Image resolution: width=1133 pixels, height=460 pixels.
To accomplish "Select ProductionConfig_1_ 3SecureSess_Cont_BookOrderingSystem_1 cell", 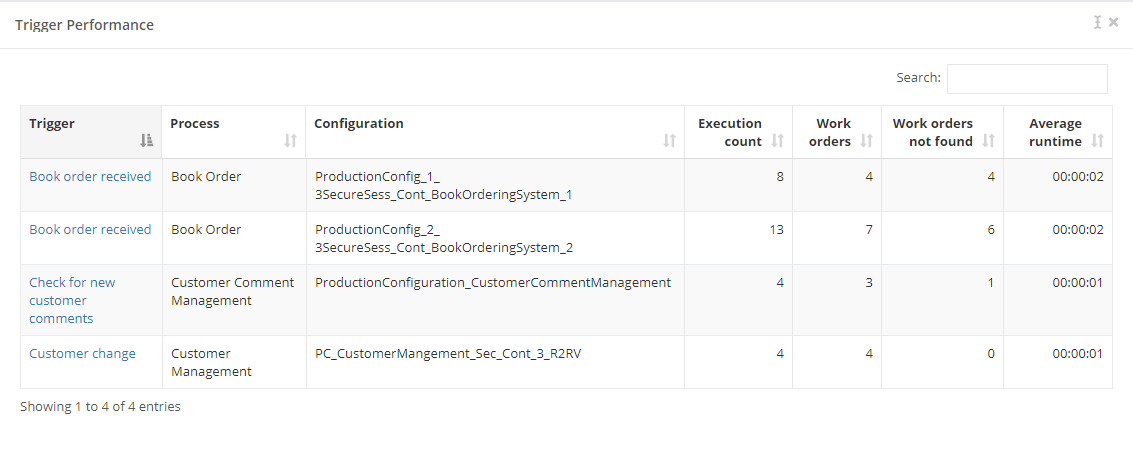I will [495, 185].
